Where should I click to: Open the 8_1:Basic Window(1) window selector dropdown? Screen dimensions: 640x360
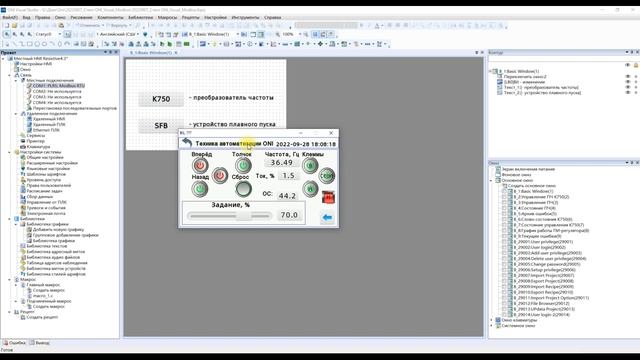[x=238, y=34]
